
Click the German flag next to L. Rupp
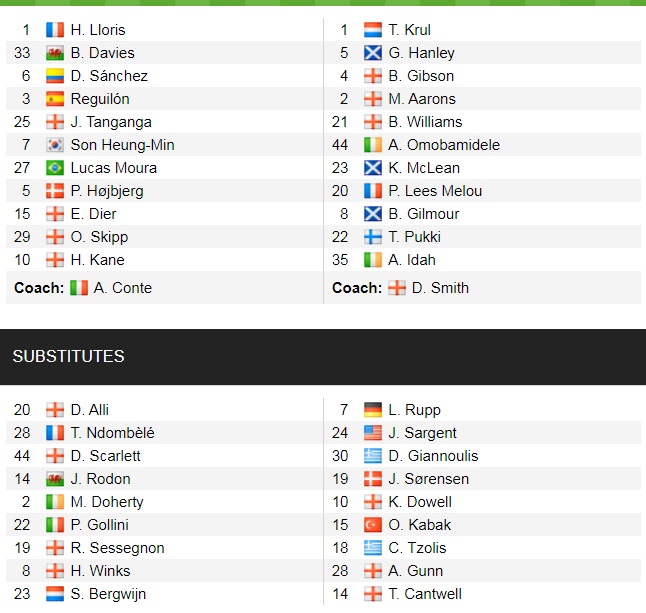[372, 410]
